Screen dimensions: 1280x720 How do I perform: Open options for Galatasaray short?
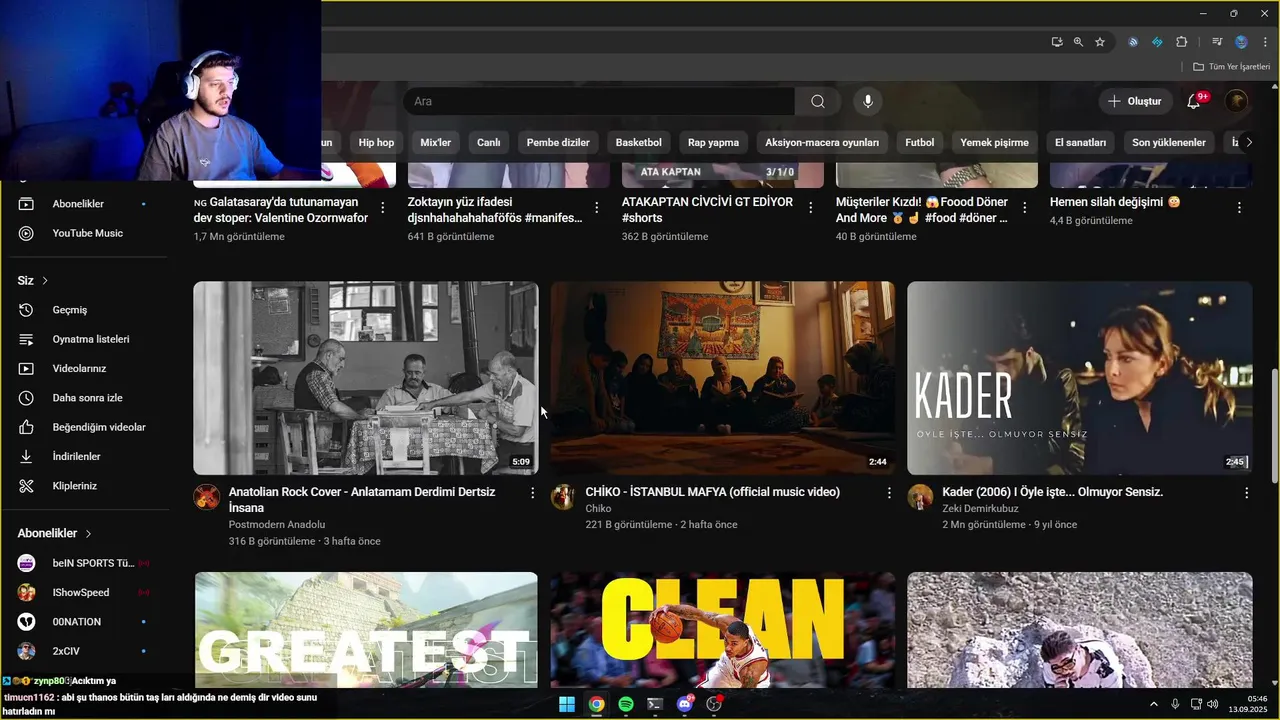383,208
